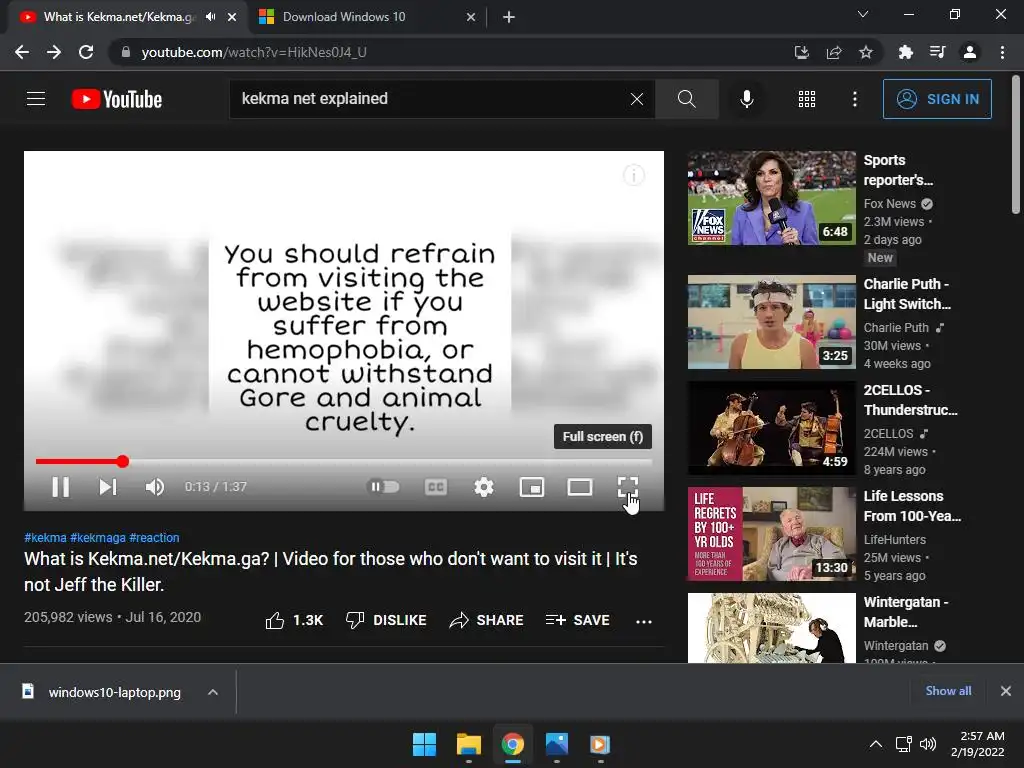Save the video to a playlist

577,620
